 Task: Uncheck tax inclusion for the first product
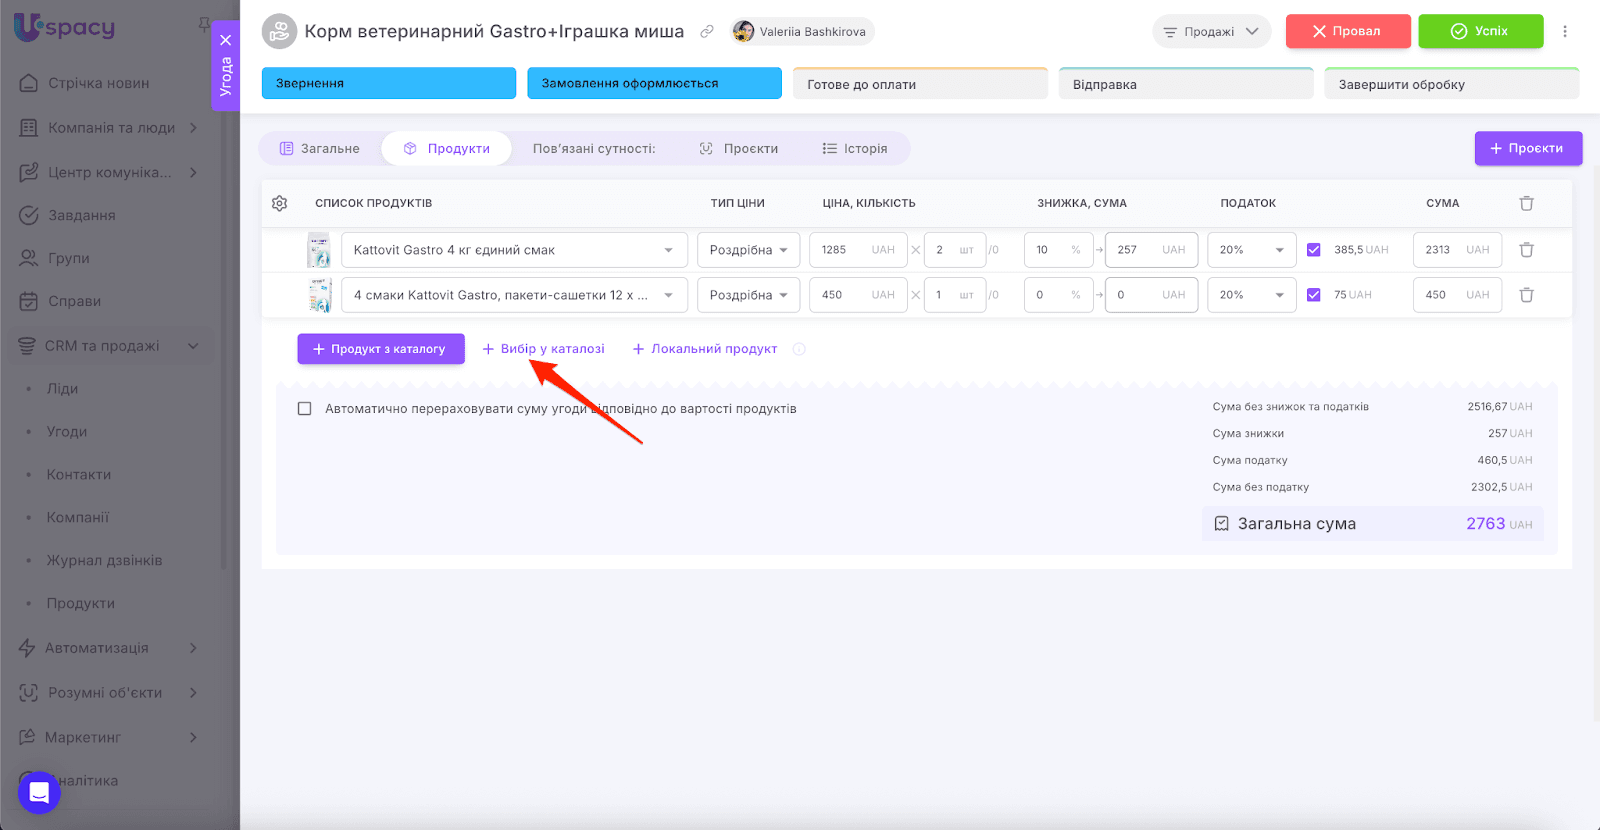1314,250
